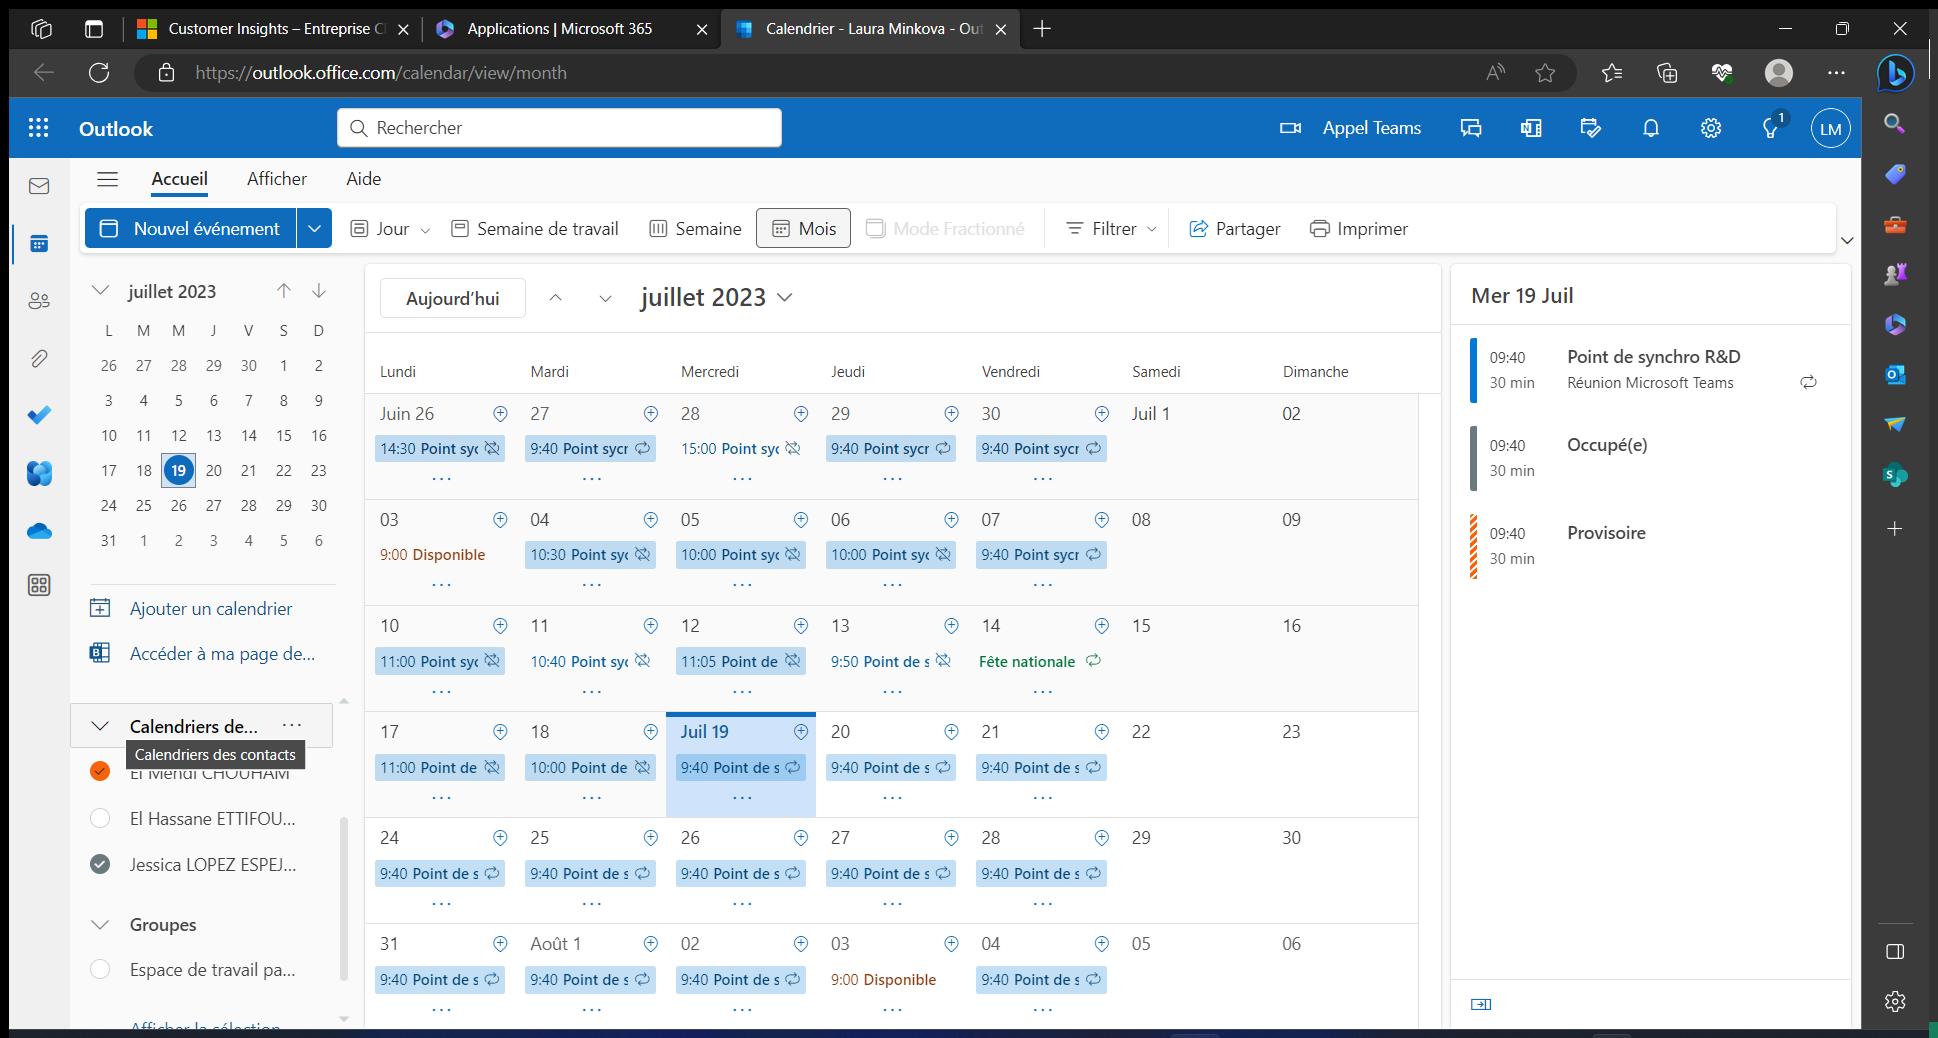
Task: Switch to Semaine de travail view
Action: coord(535,229)
